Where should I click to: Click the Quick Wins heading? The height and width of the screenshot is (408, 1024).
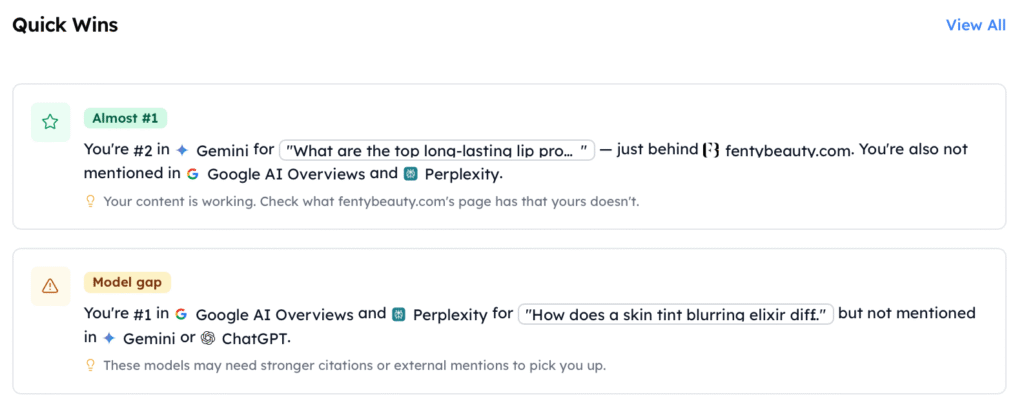[x=65, y=25]
